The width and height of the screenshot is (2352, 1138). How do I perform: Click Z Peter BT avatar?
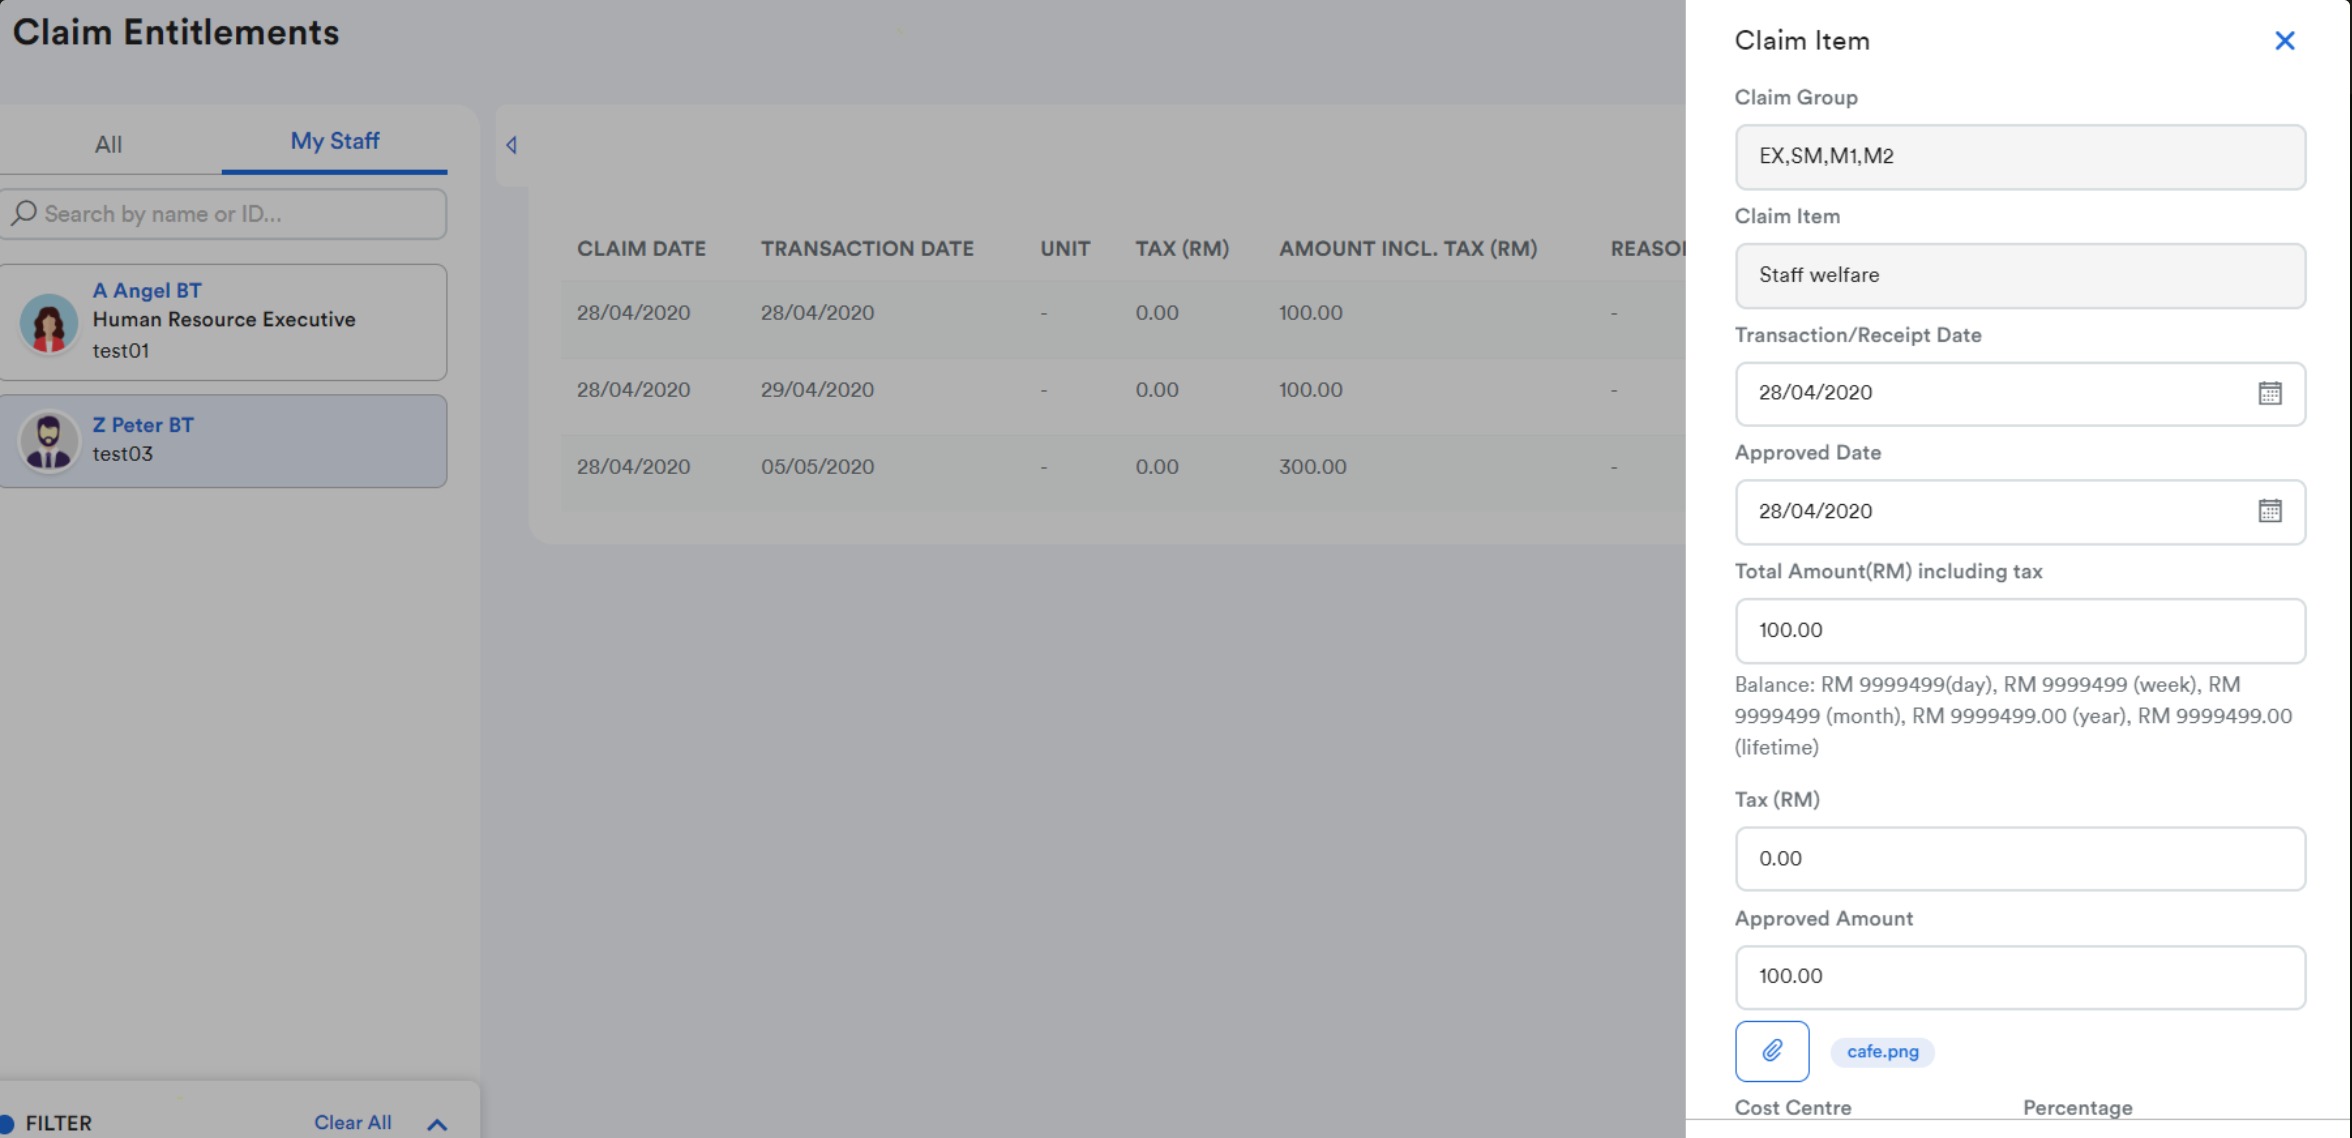[x=48, y=440]
